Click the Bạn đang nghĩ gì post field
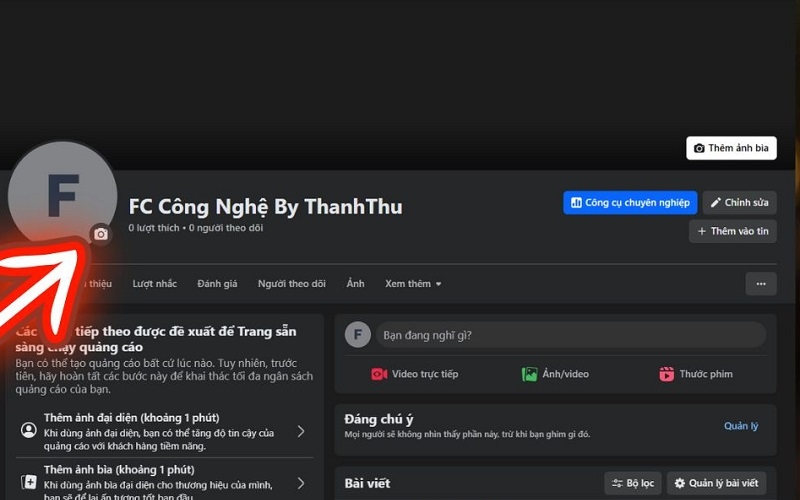The height and width of the screenshot is (500, 800). pyautogui.click(x=571, y=335)
